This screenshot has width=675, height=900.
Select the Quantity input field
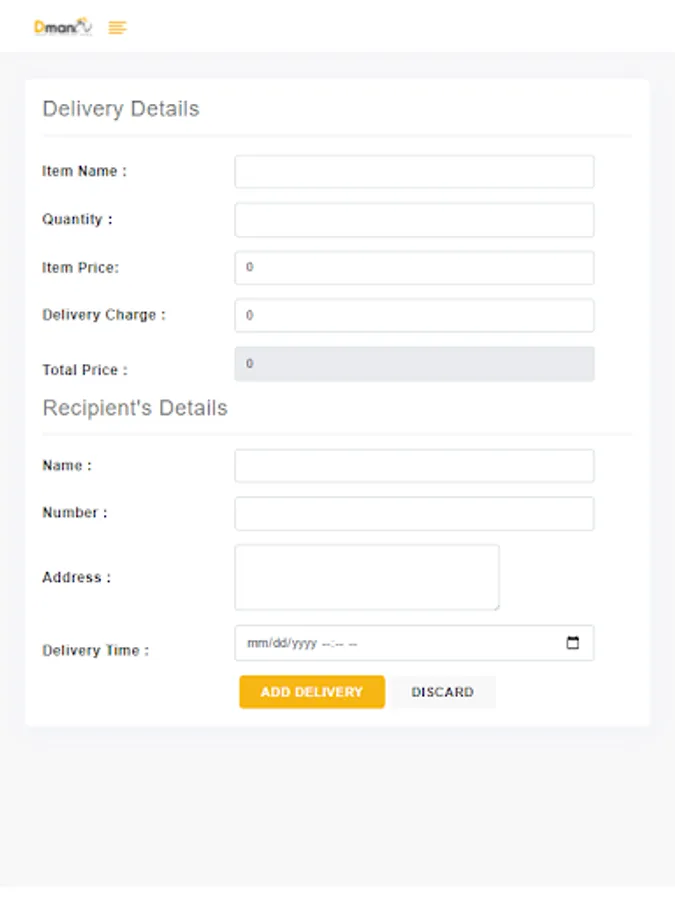point(414,220)
